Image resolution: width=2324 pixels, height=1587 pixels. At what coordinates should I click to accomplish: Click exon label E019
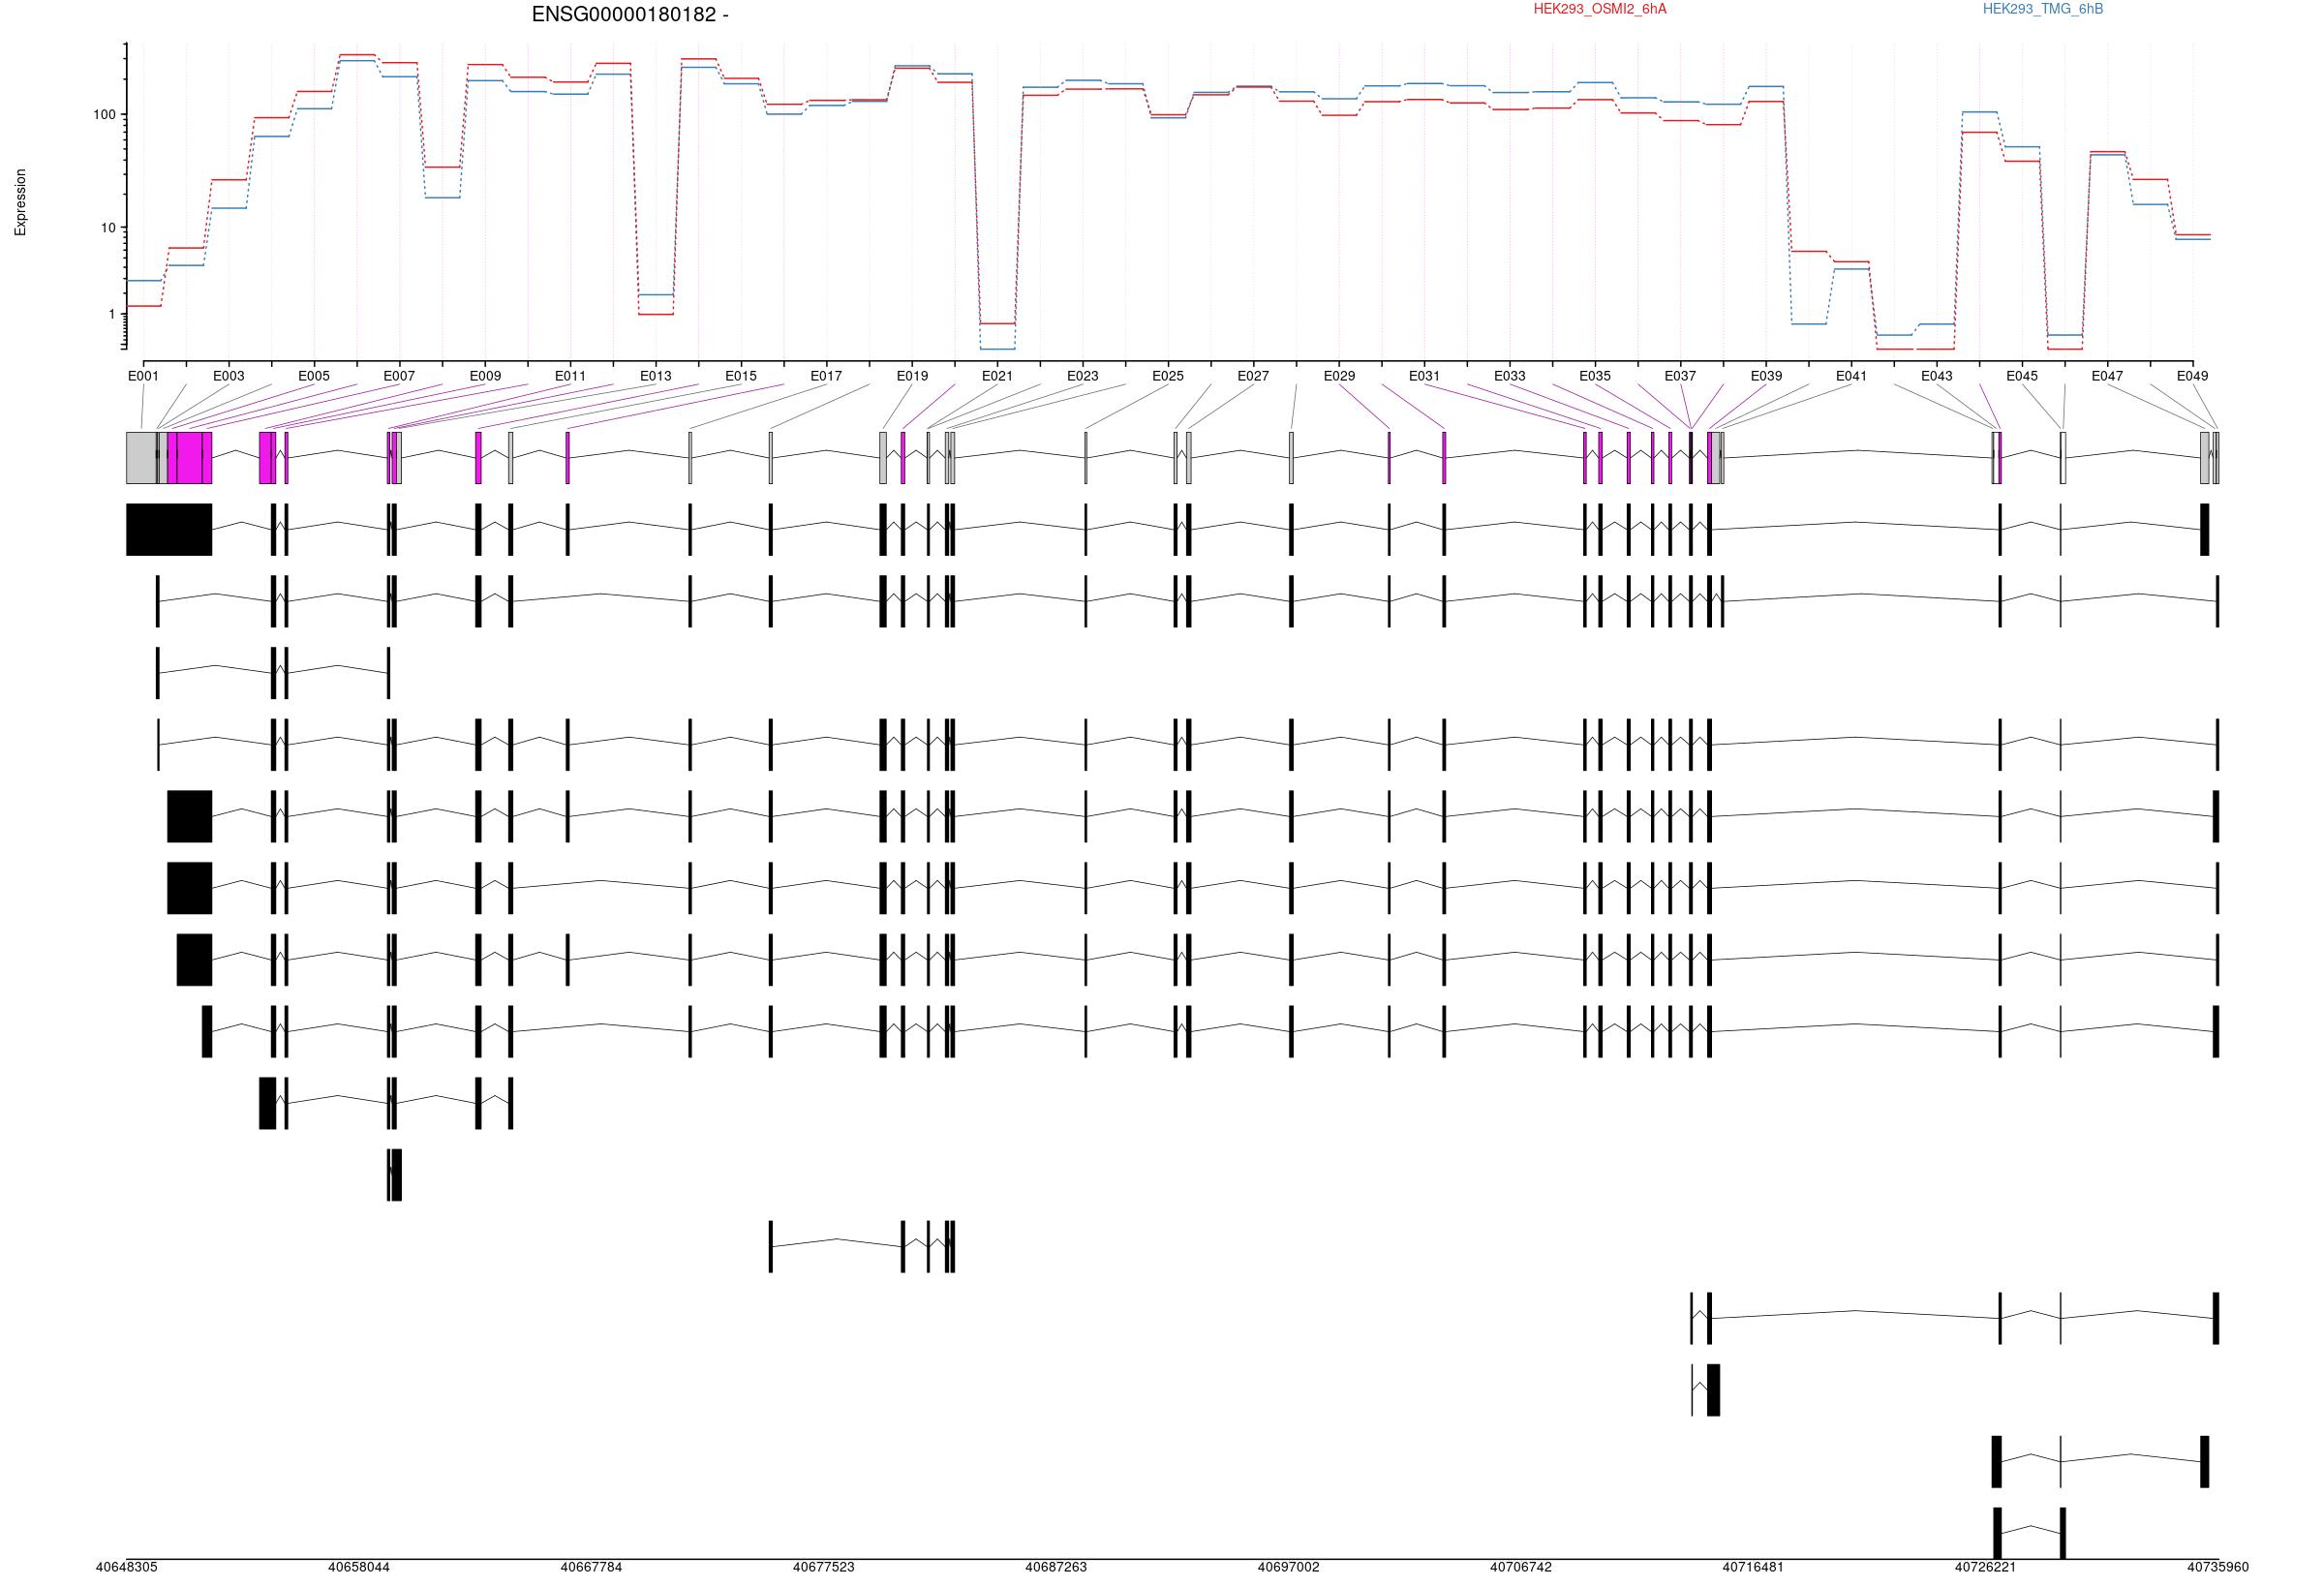pyautogui.click(x=912, y=376)
